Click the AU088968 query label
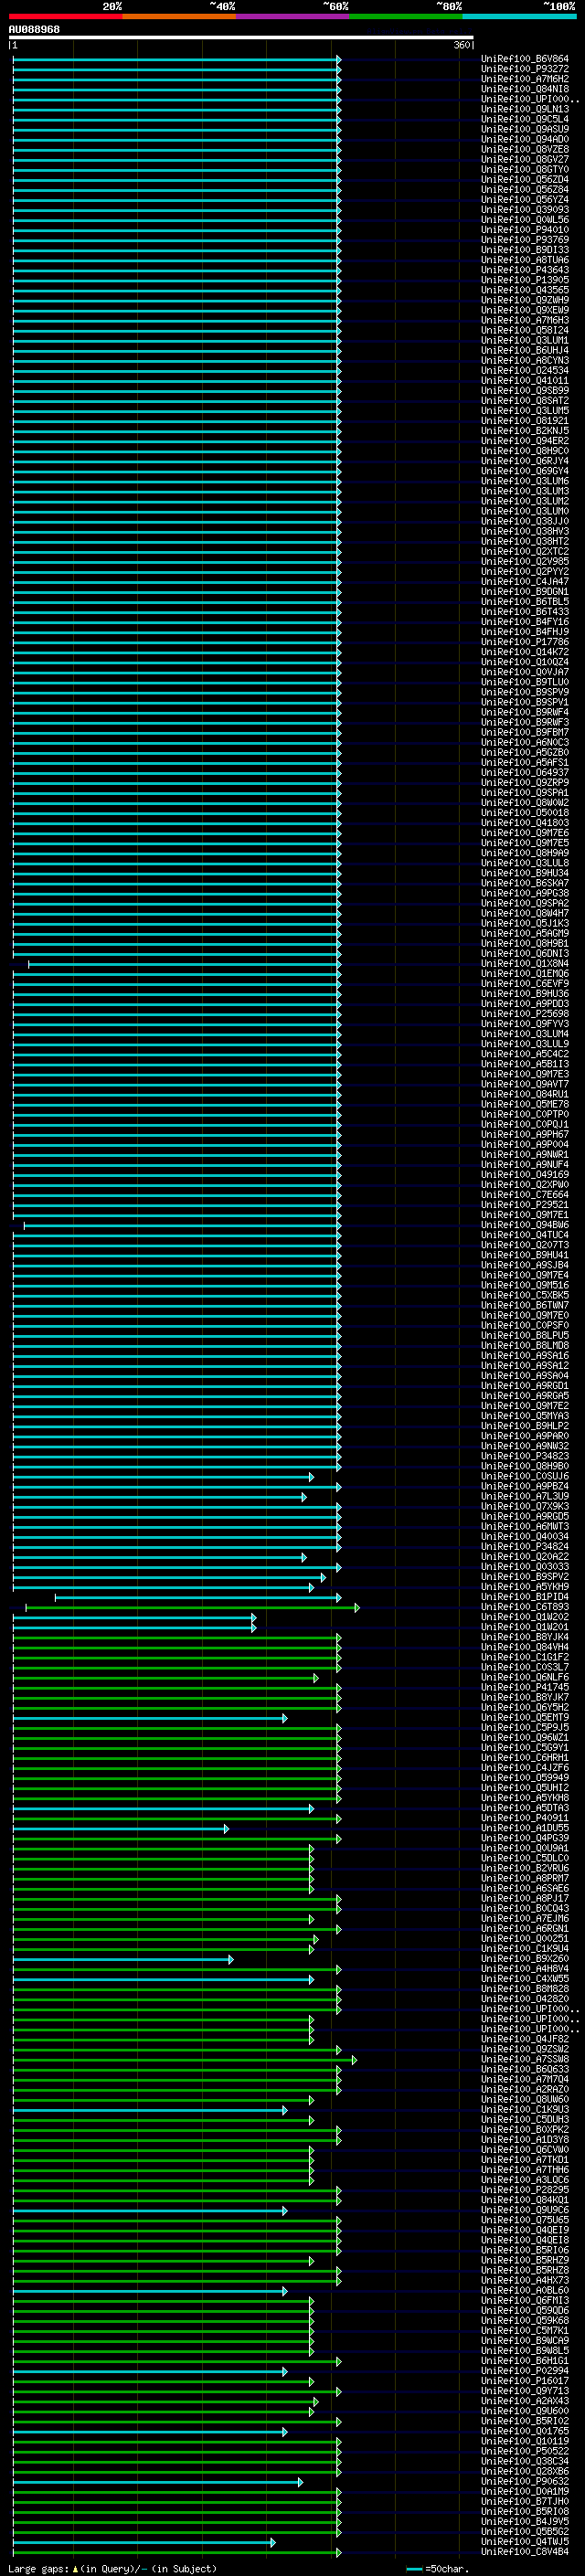 [34, 29]
